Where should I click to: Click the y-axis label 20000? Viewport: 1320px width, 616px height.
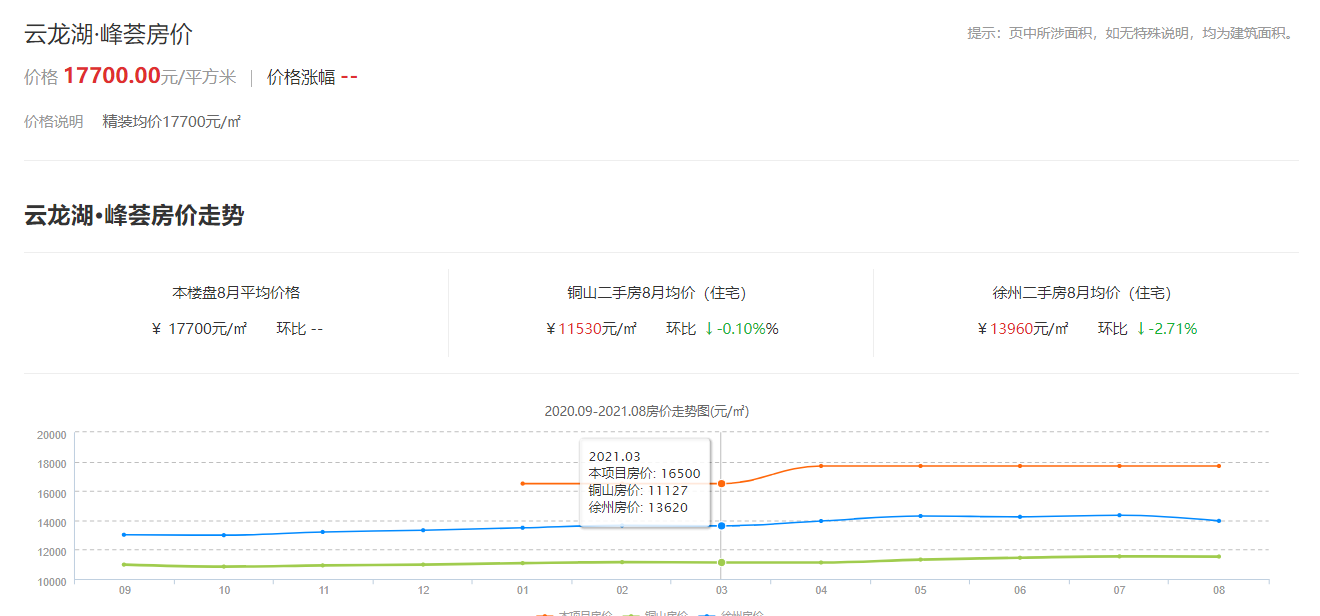(x=51, y=435)
